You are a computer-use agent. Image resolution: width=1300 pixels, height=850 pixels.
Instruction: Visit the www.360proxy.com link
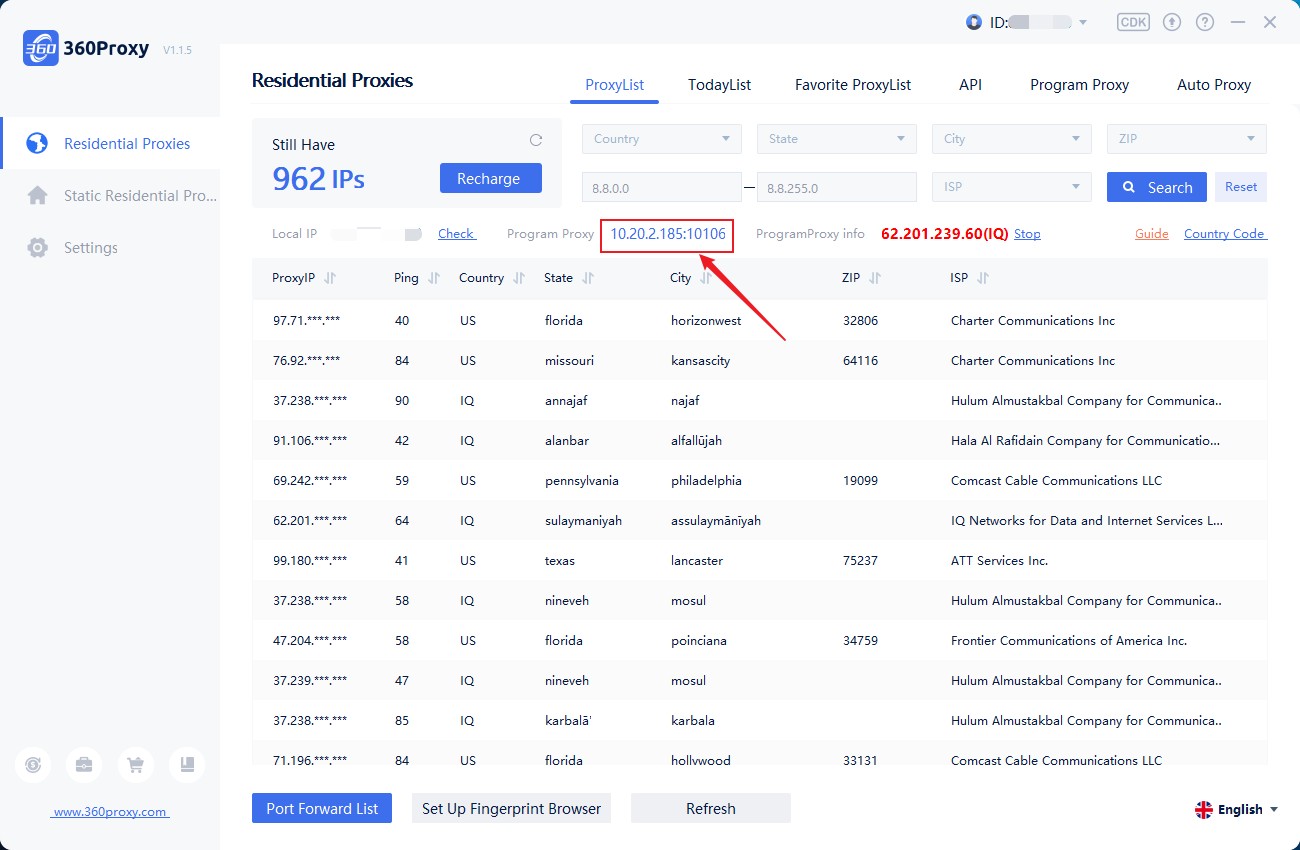click(110, 812)
